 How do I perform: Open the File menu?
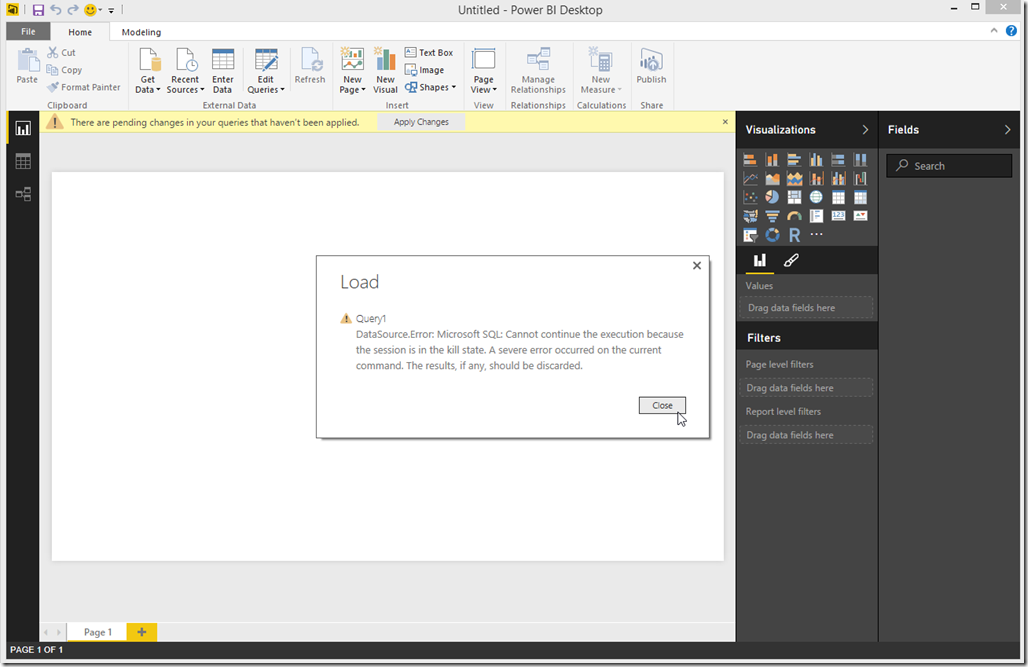pos(28,31)
